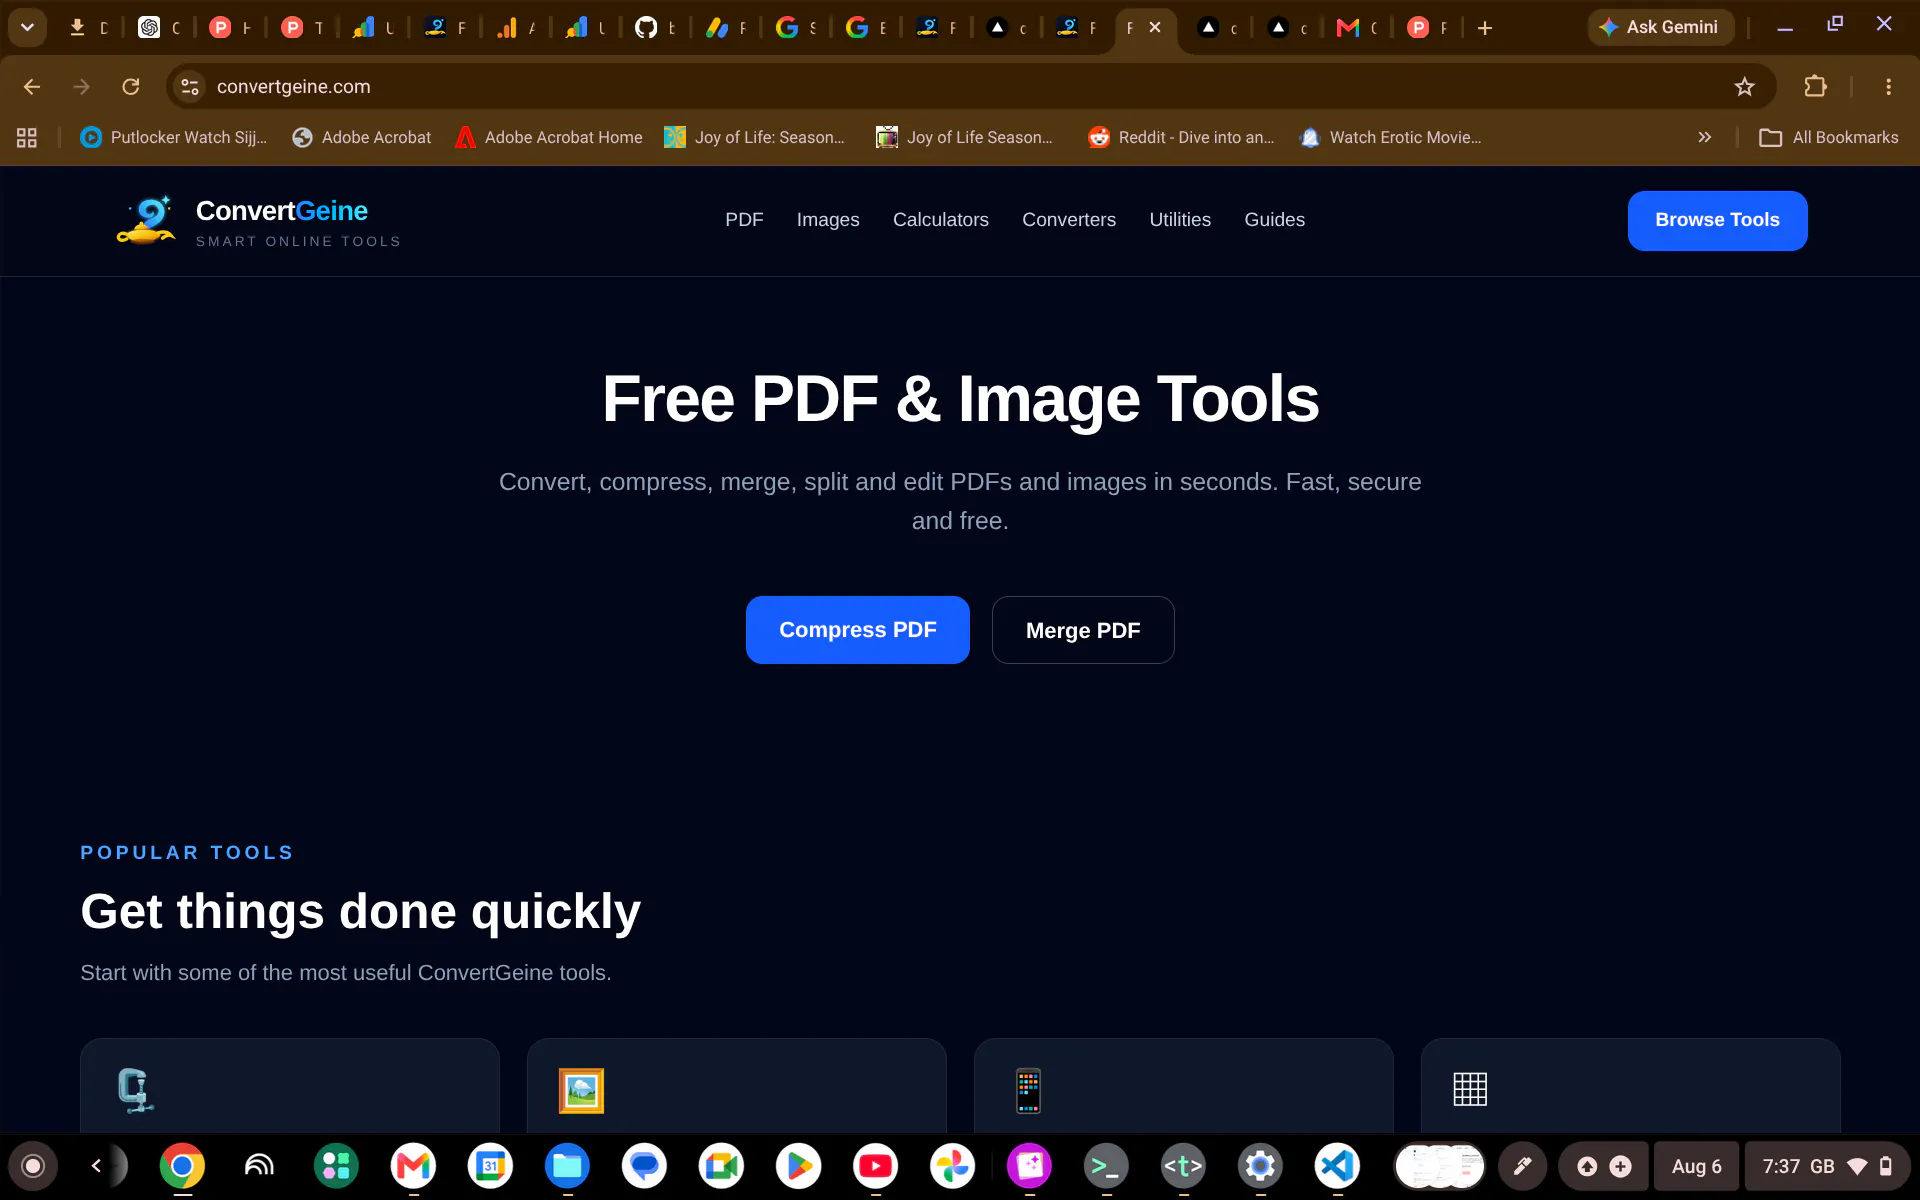Open the framed picture tool card icon
The width and height of the screenshot is (1920, 1200).
tap(581, 1090)
